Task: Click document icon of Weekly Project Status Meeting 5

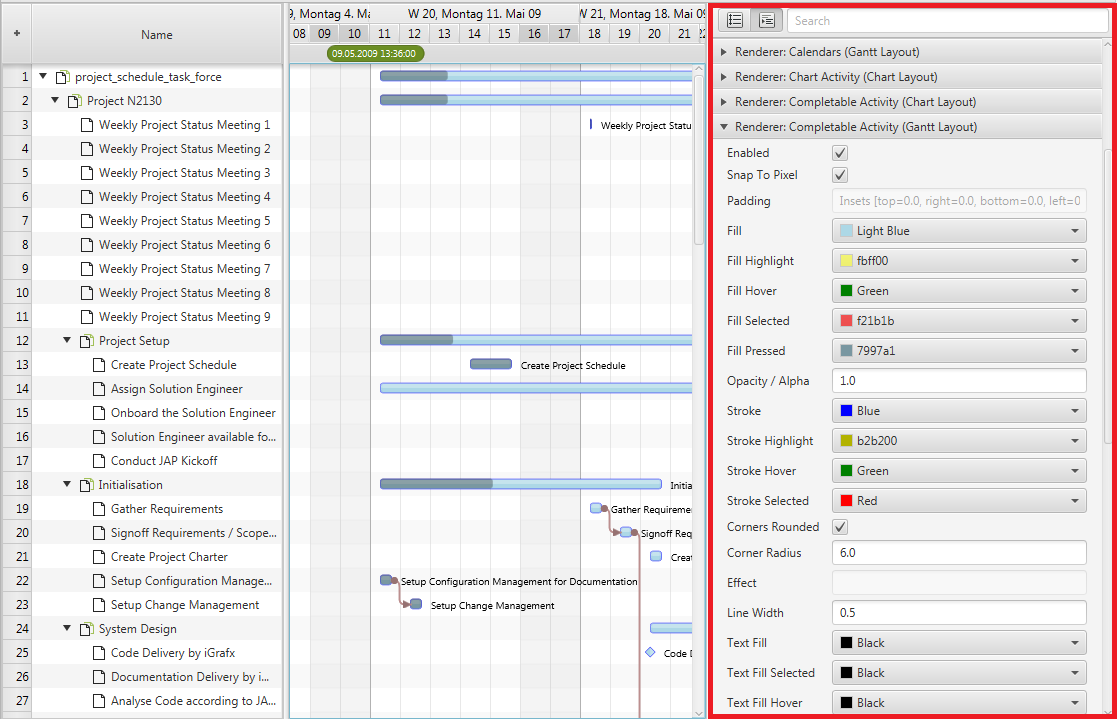Action: (x=87, y=221)
